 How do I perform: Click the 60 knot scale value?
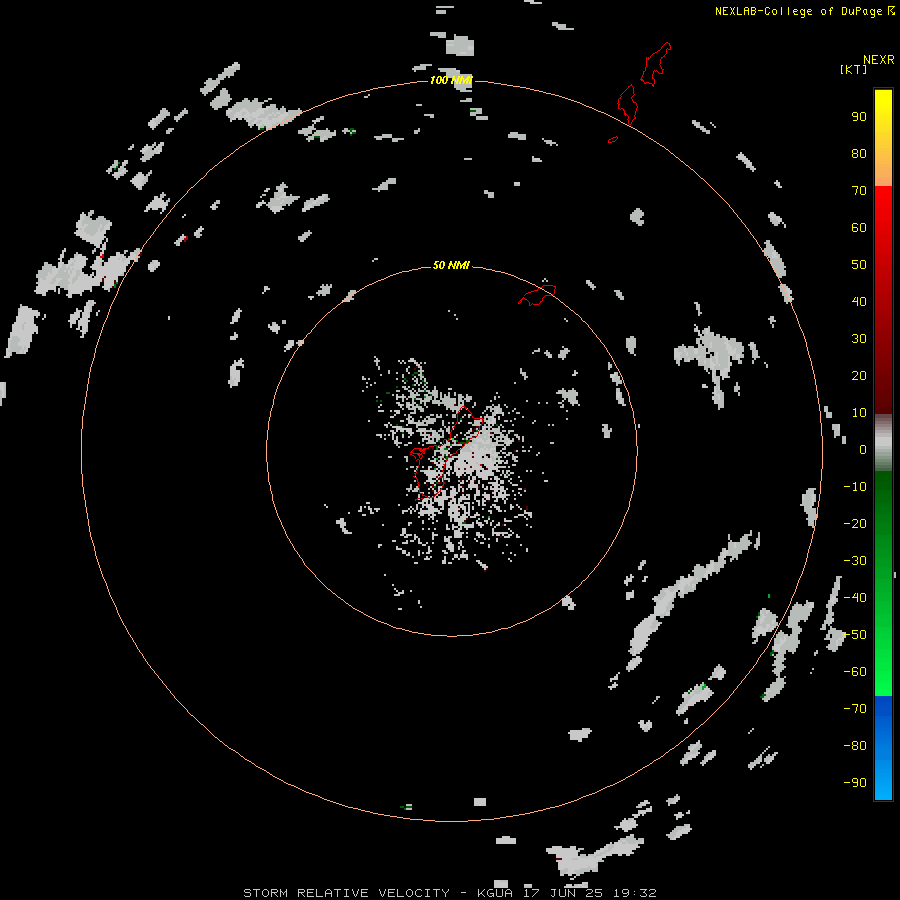coord(859,228)
